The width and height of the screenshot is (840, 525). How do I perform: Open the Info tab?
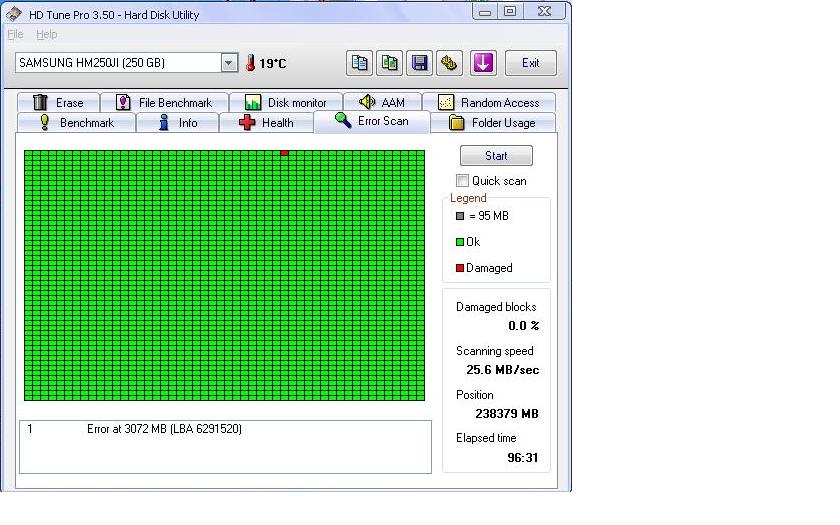(x=178, y=123)
